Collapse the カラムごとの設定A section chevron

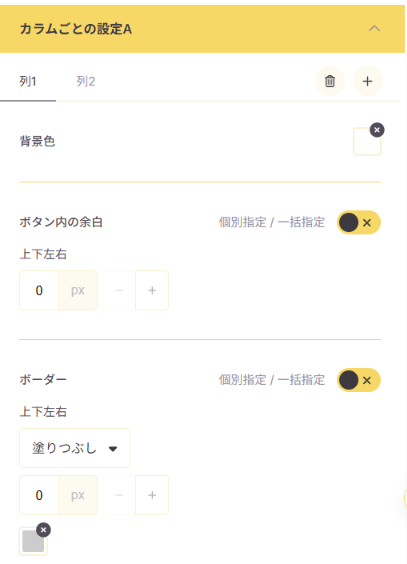click(374, 28)
